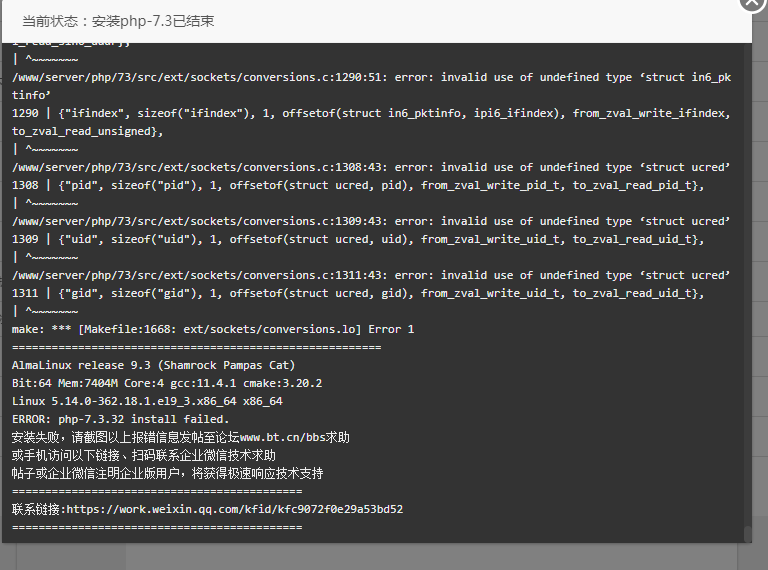Click the 'Bit:64 Mem:7404M Core:4' system info line
This screenshot has width=768, height=570.
[167, 383]
